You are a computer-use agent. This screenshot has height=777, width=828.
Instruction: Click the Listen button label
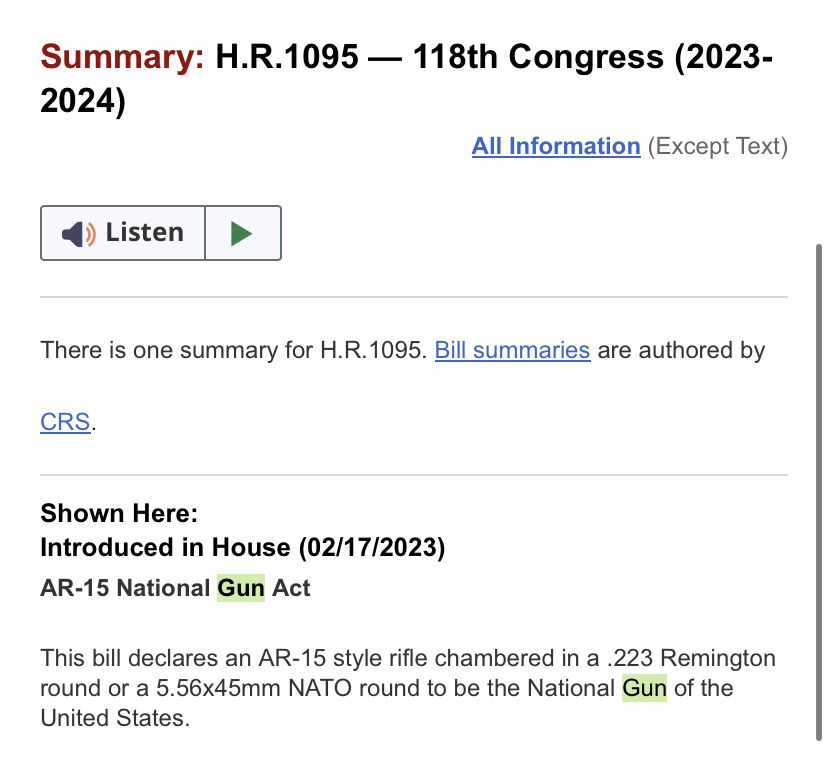pos(144,232)
